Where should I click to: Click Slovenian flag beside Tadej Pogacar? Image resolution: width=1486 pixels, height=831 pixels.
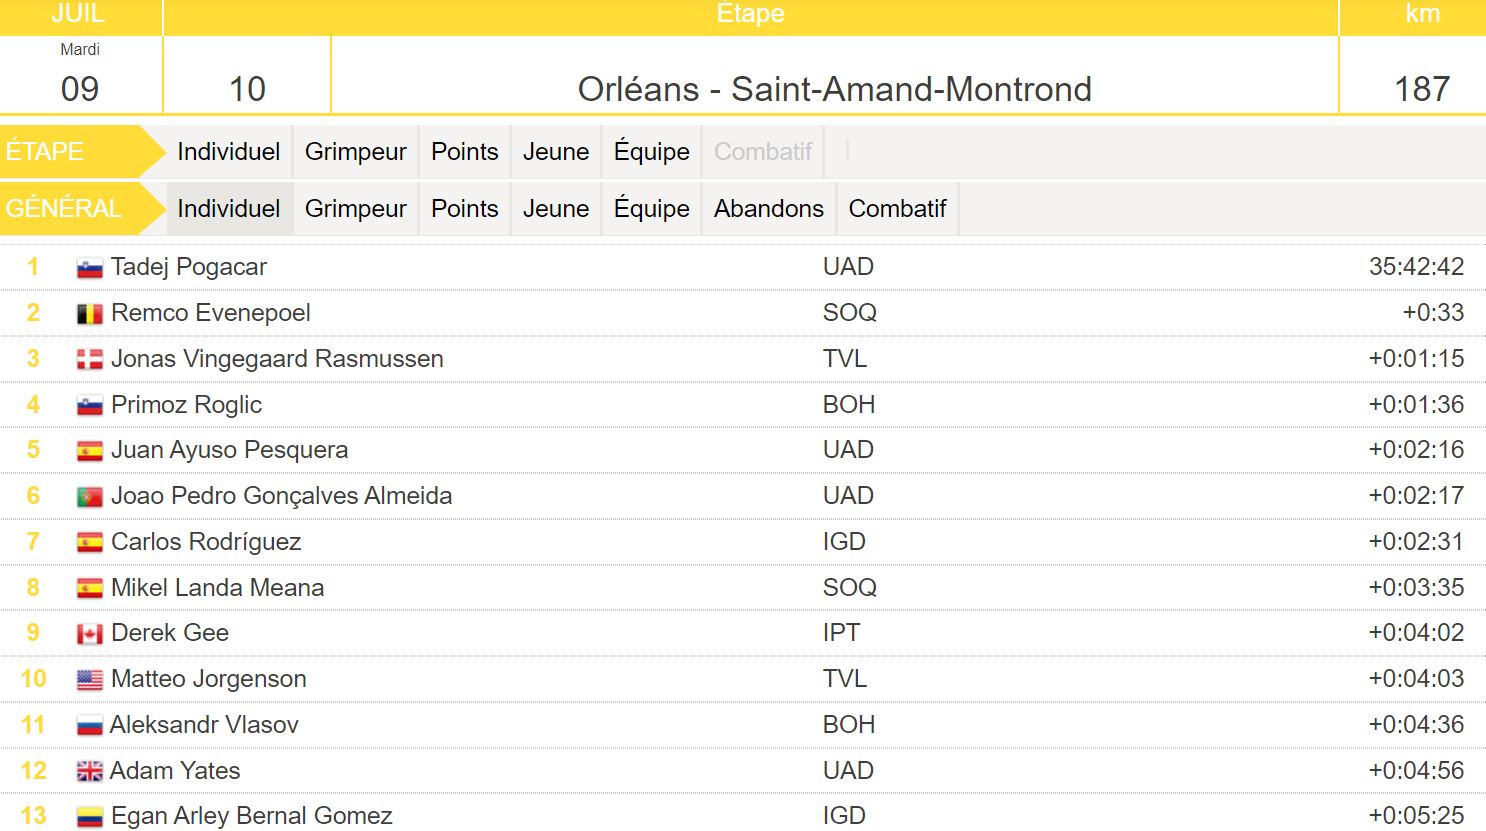(90, 268)
